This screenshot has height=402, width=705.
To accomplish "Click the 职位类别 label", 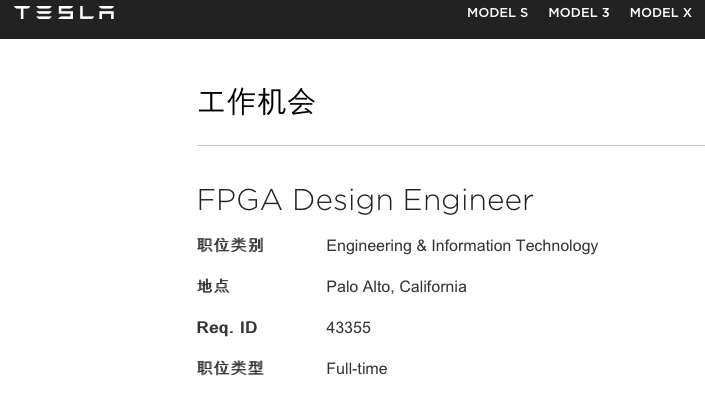I will [230, 246].
